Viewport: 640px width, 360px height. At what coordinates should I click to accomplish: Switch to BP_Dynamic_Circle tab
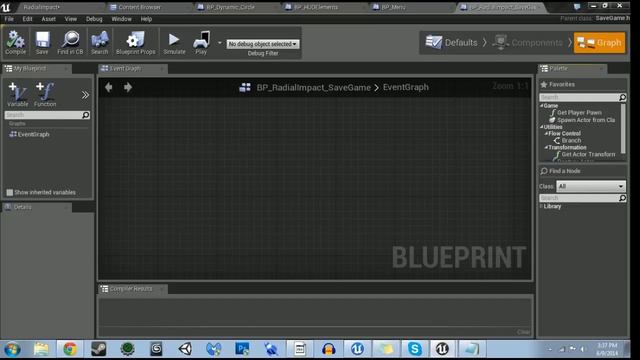(x=230, y=7)
